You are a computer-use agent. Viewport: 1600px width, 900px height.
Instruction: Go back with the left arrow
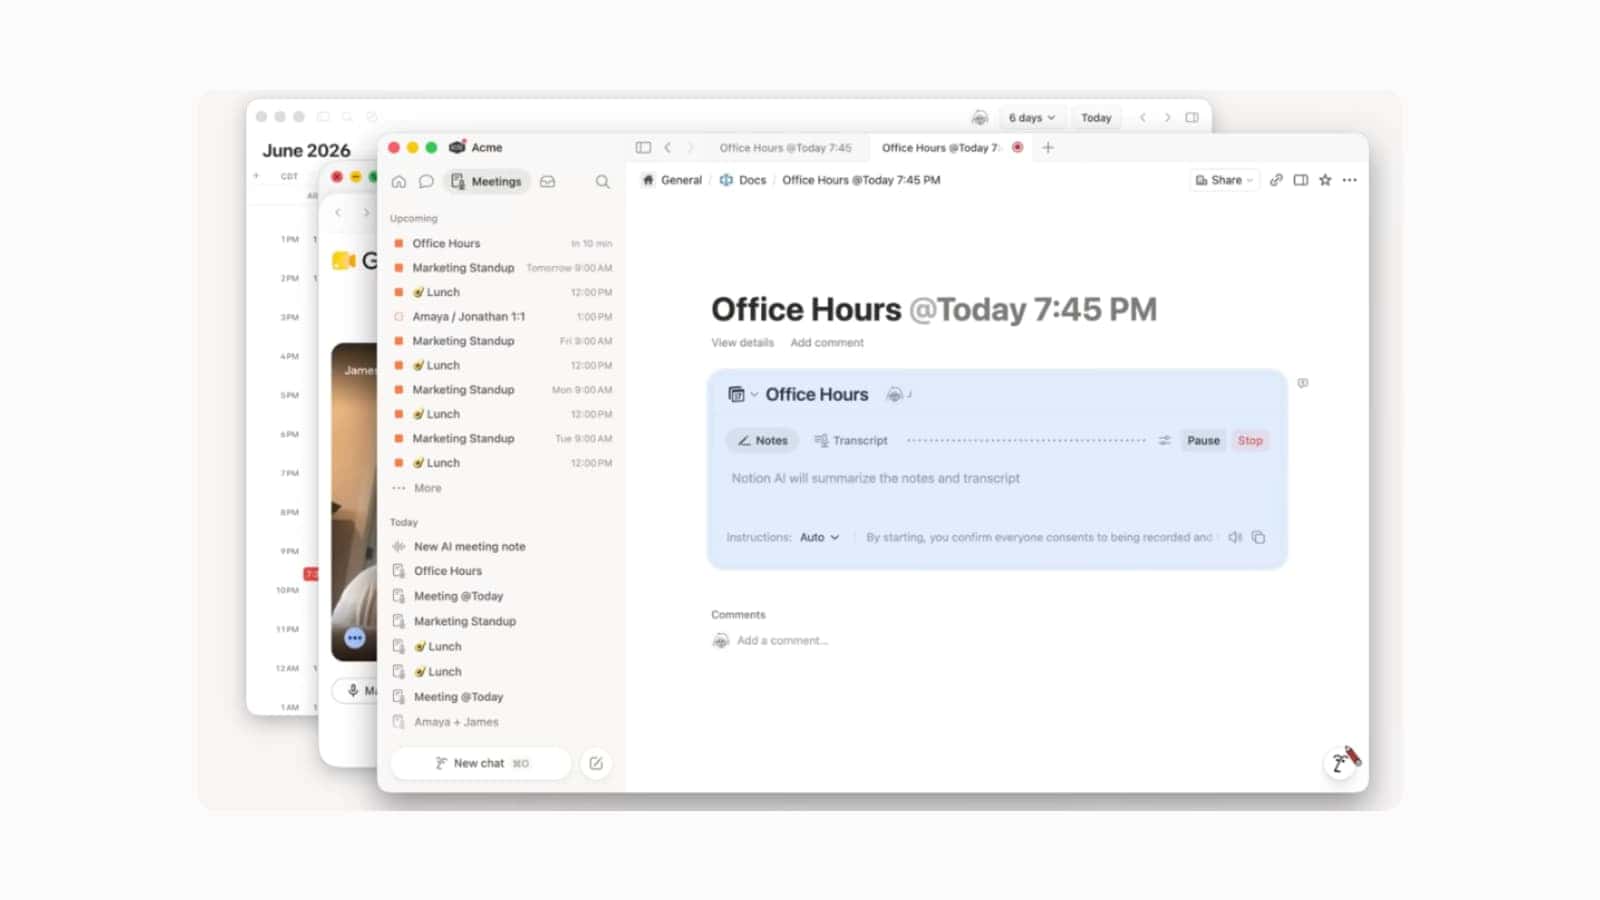tap(668, 147)
